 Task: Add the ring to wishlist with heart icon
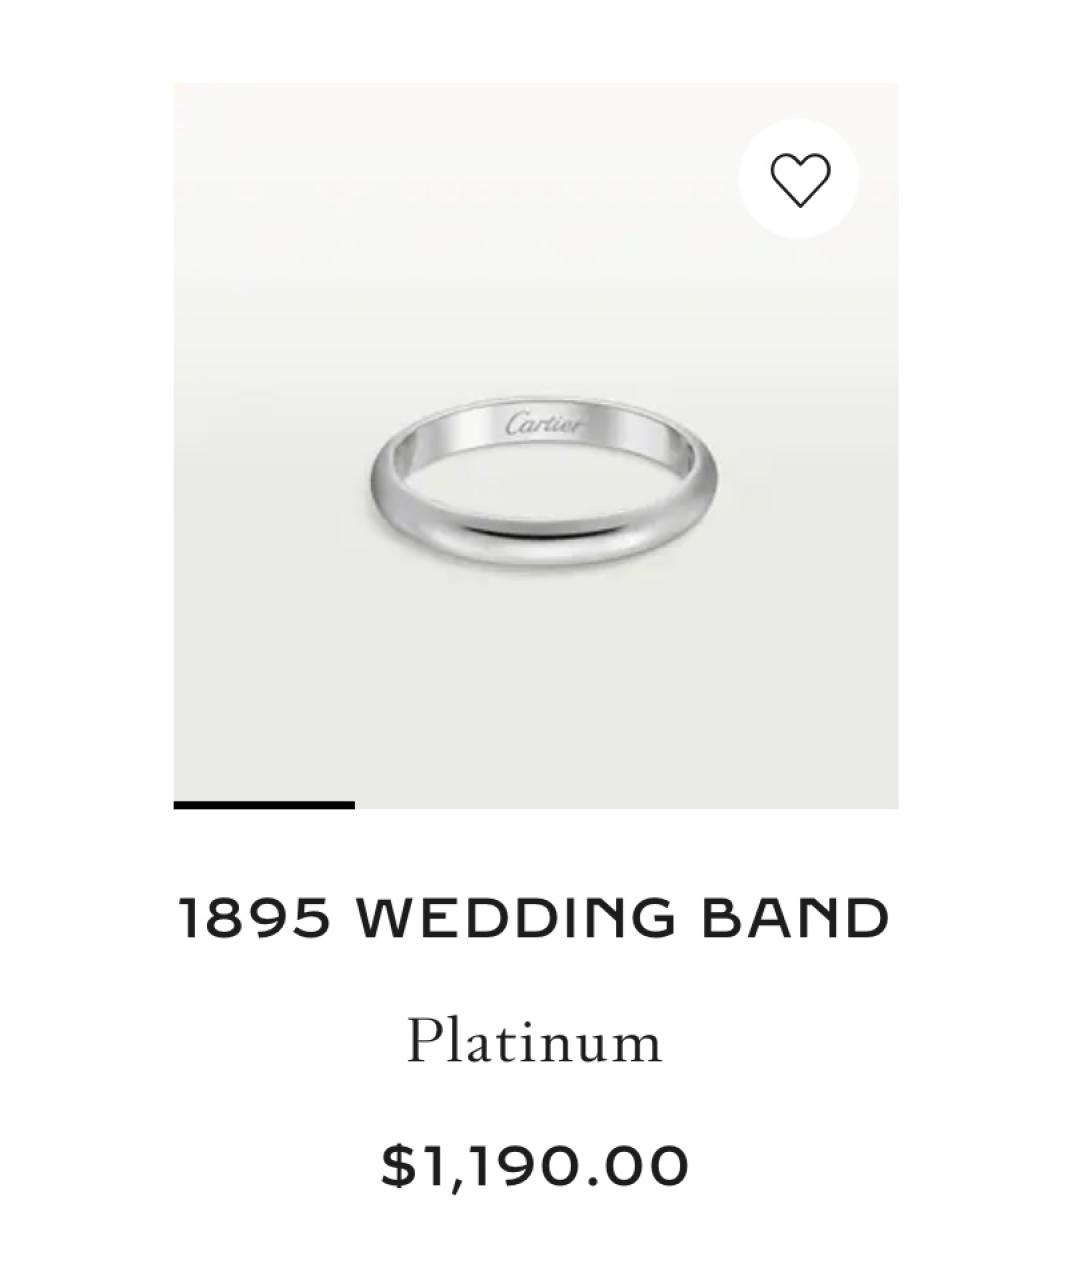pos(799,179)
